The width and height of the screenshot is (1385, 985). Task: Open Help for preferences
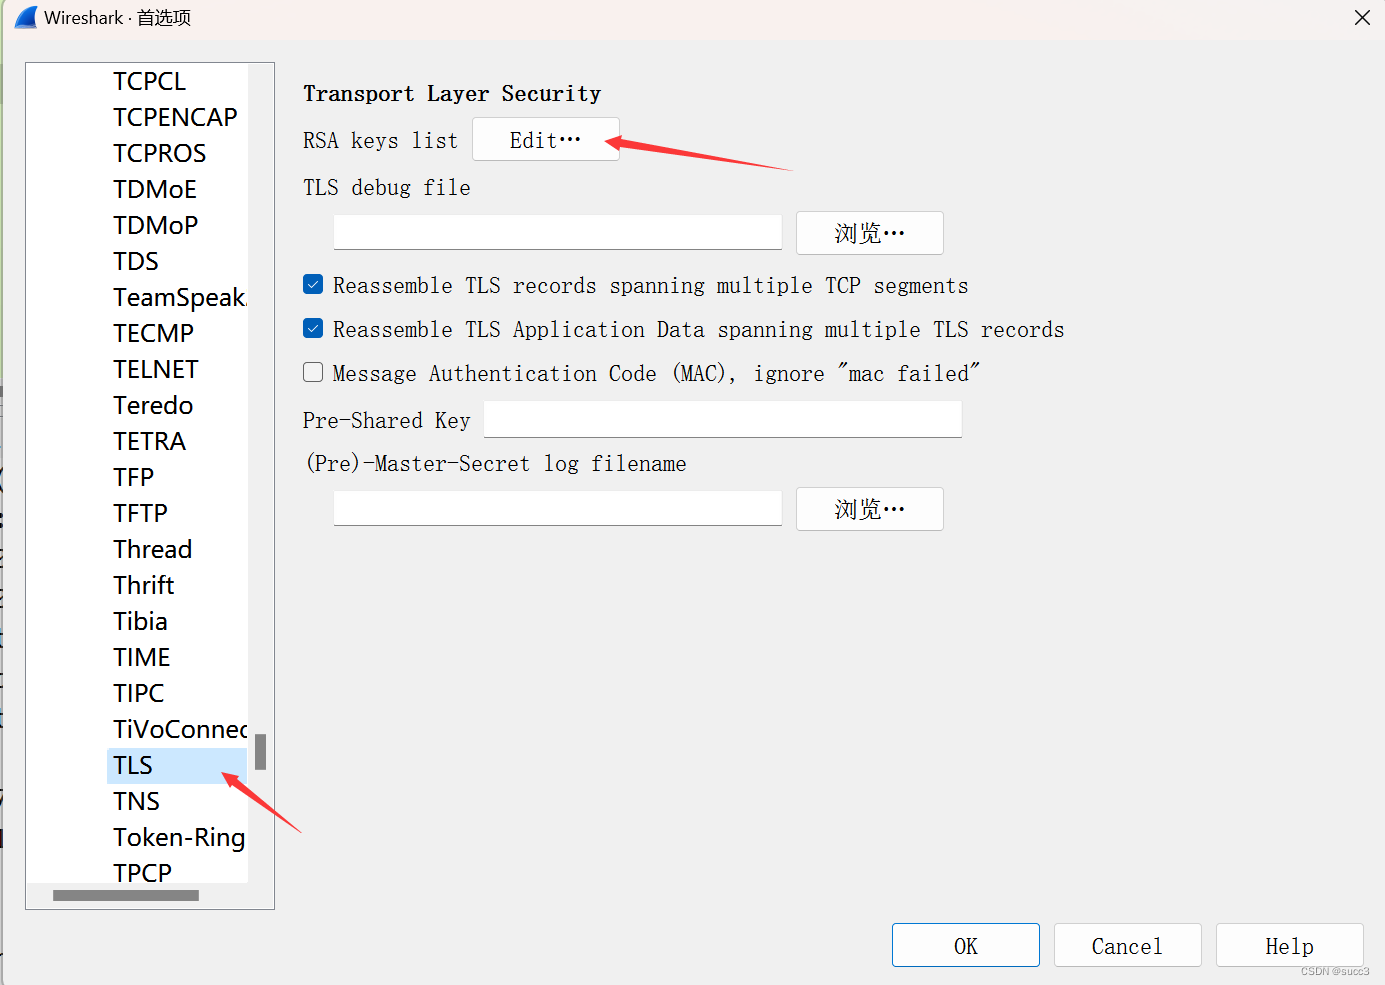click(1289, 945)
